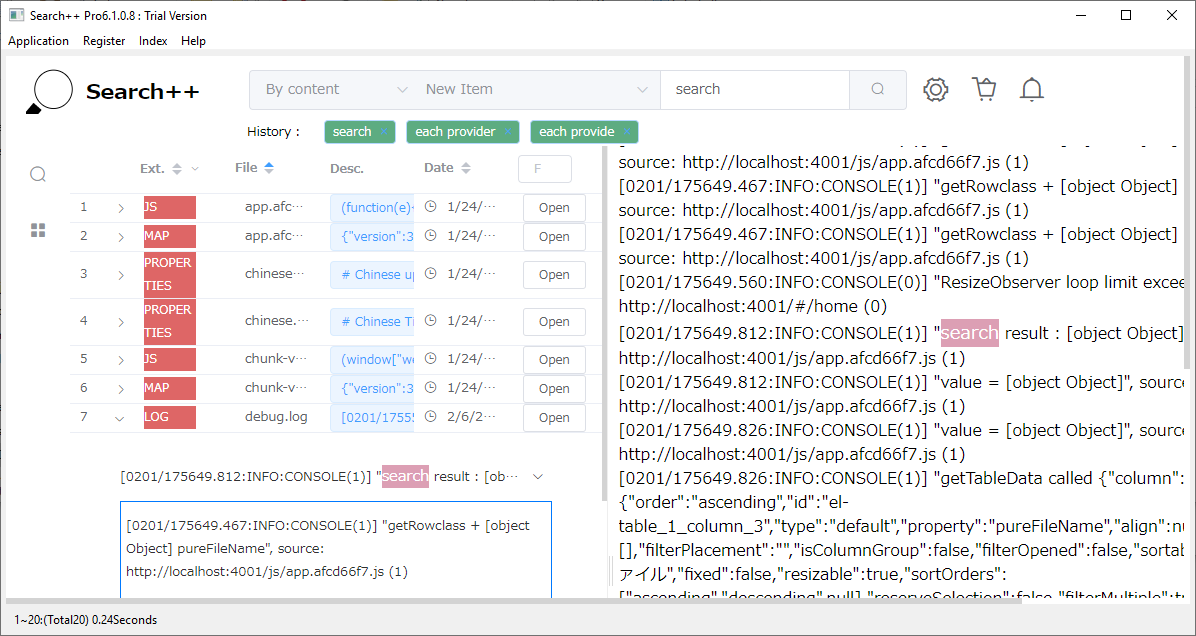Open the 'By content' dropdown
Viewport: 1196px width, 636px height.
click(336, 89)
